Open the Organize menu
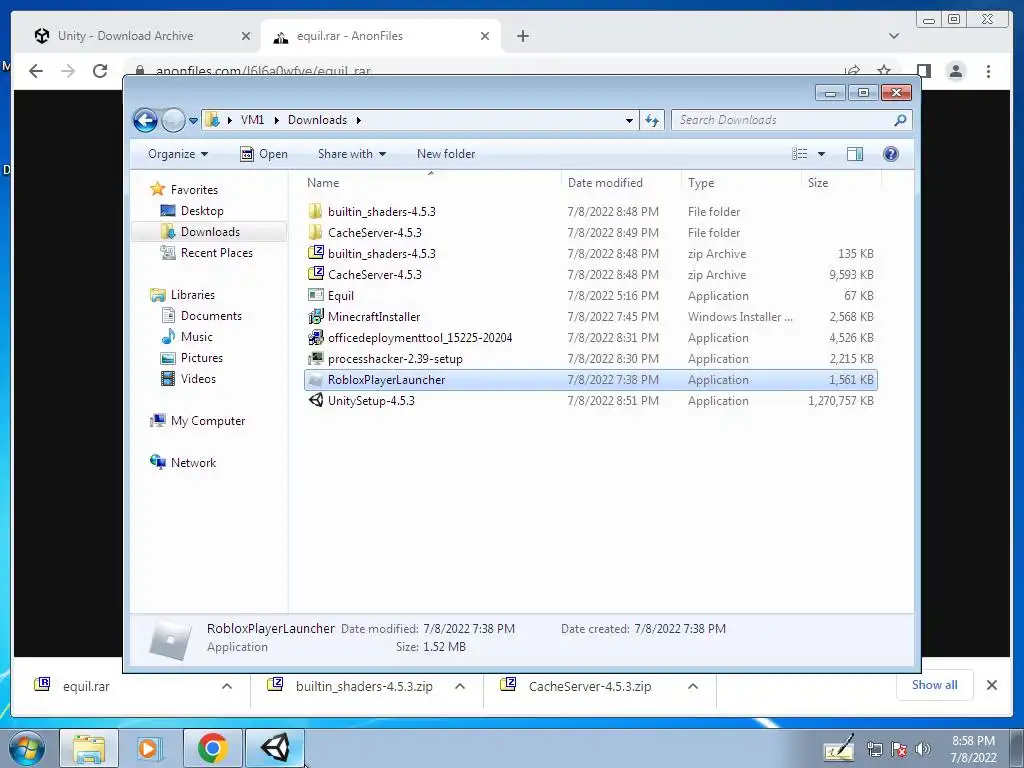This screenshot has height=768, width=1024. [178, 154]
